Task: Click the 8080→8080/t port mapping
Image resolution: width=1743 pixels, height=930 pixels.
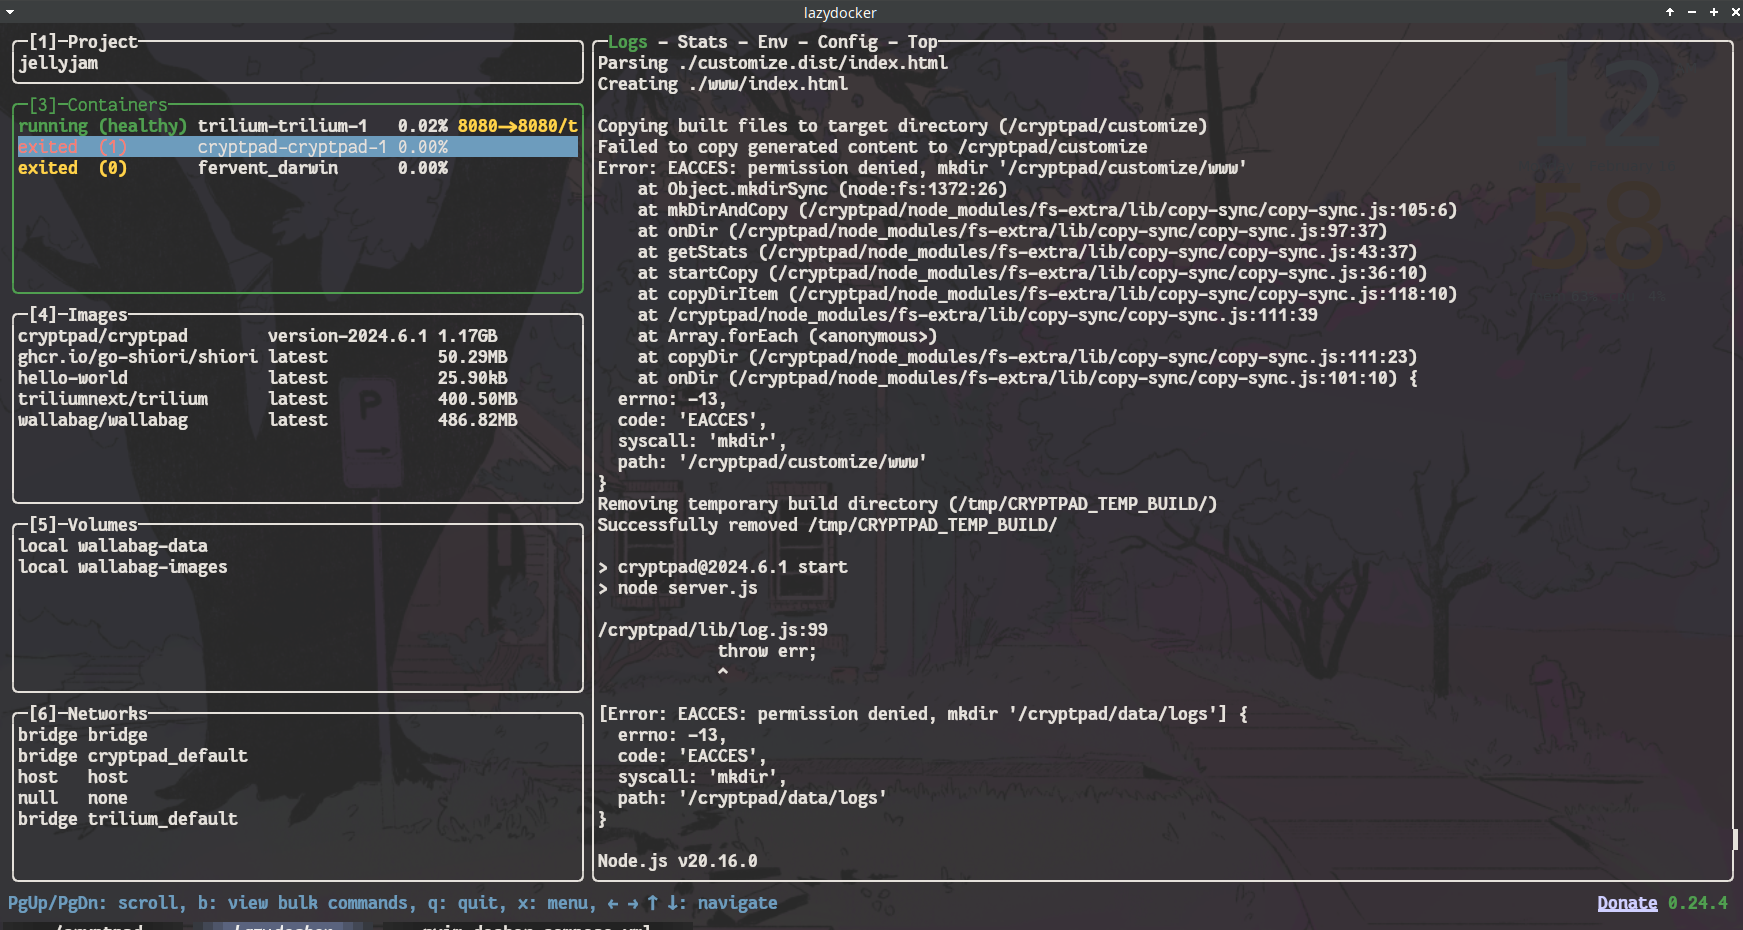Action: click(x=517, y=126)
